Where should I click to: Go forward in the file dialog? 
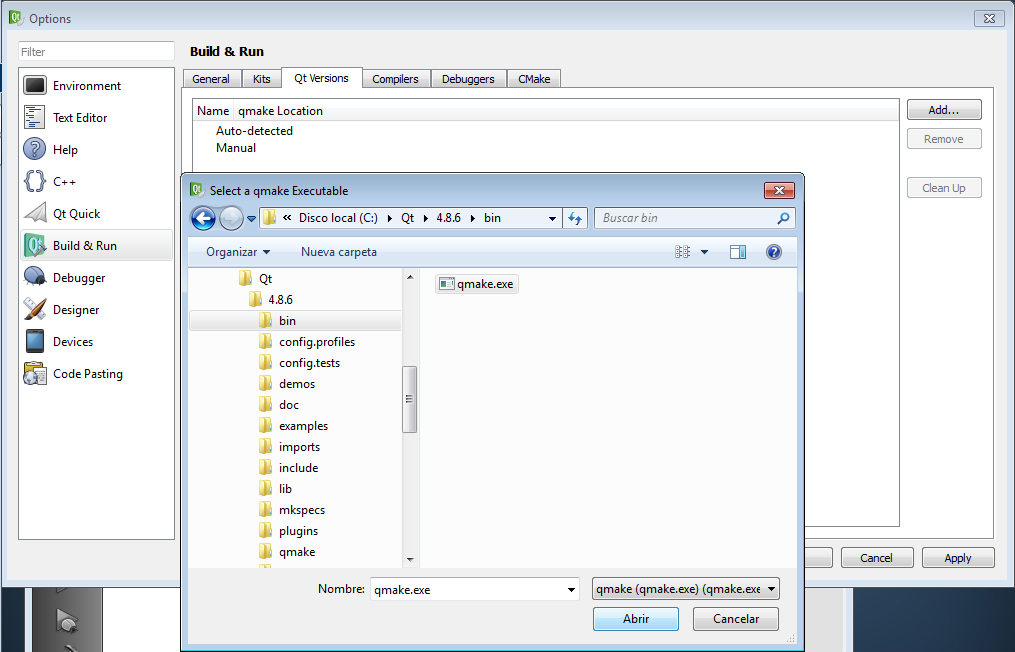(x=230, y=218)
